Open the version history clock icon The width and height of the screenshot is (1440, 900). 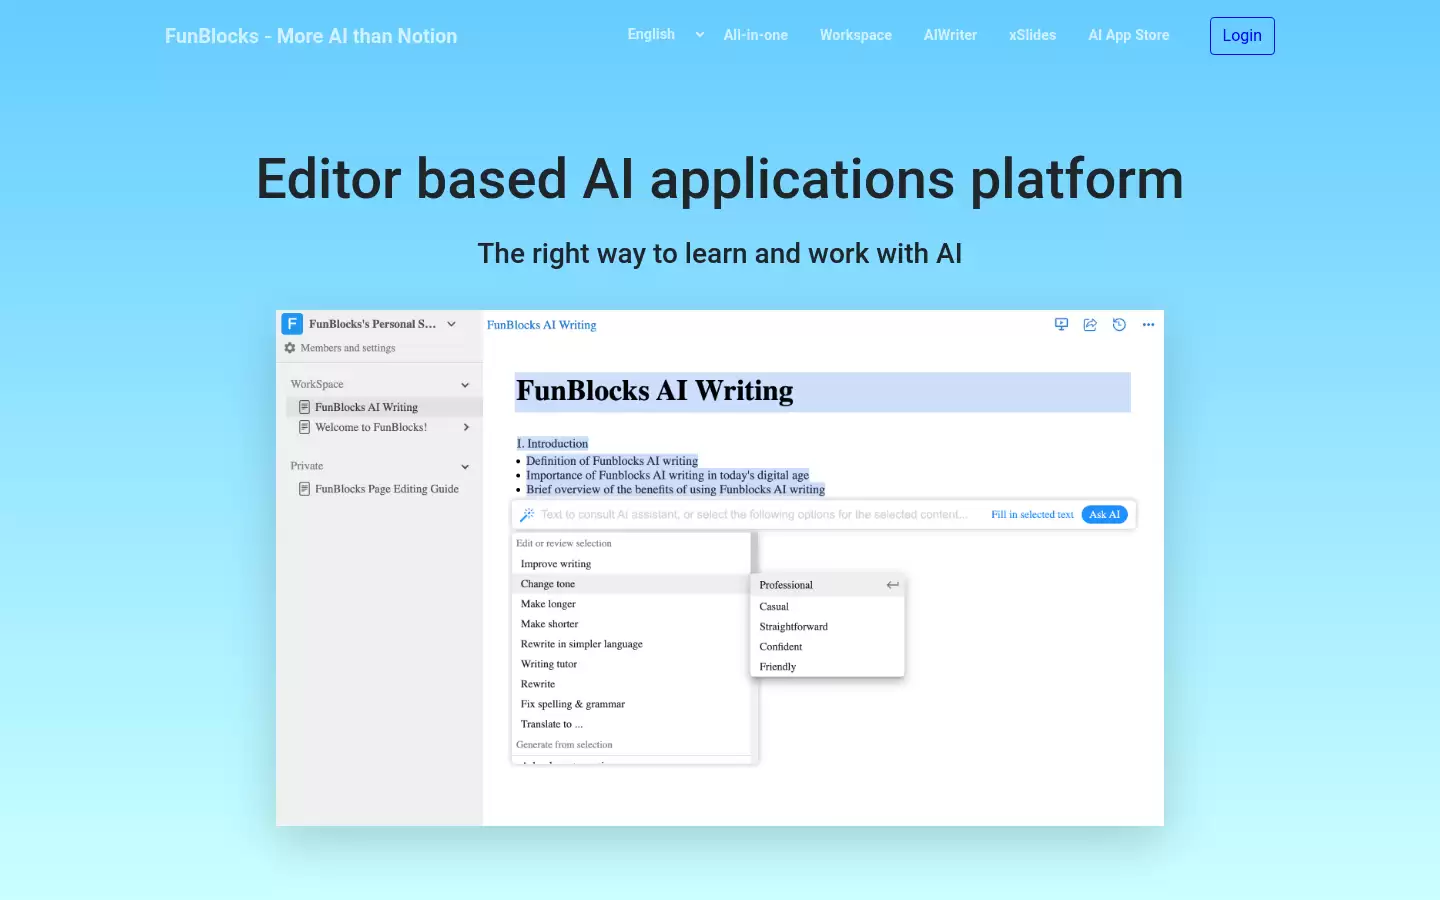[1119, 324]
